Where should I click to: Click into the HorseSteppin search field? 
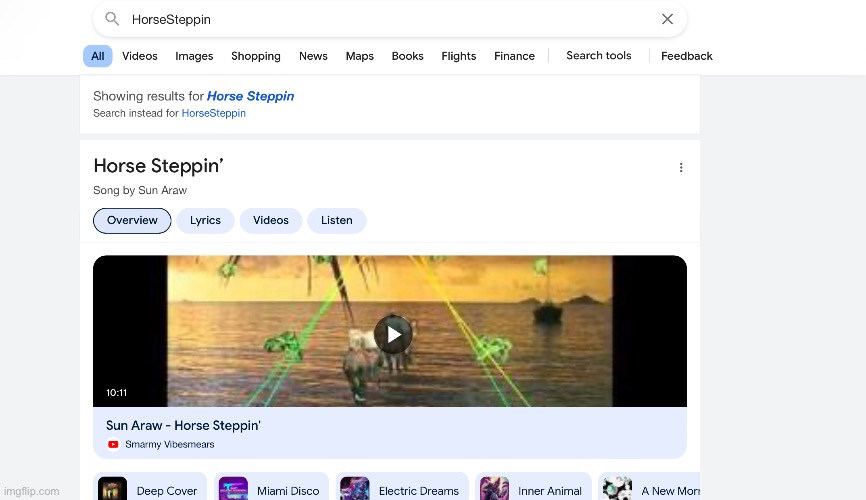[x=380, y=19]
